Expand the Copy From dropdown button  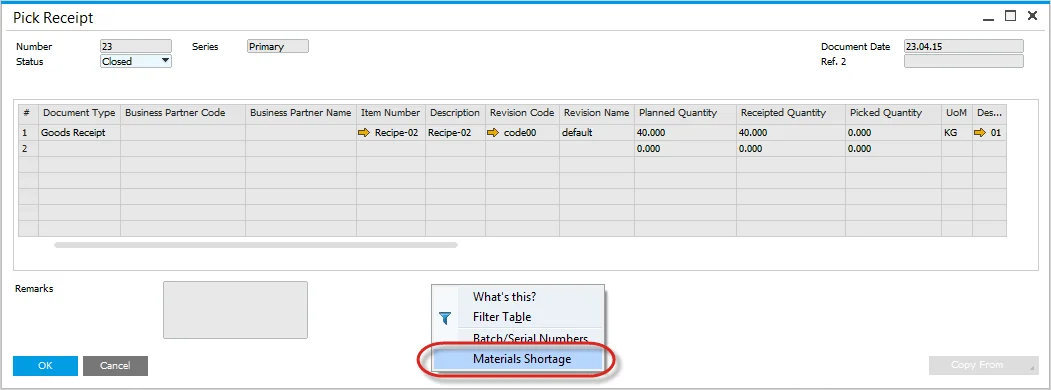tap(983, 365)
